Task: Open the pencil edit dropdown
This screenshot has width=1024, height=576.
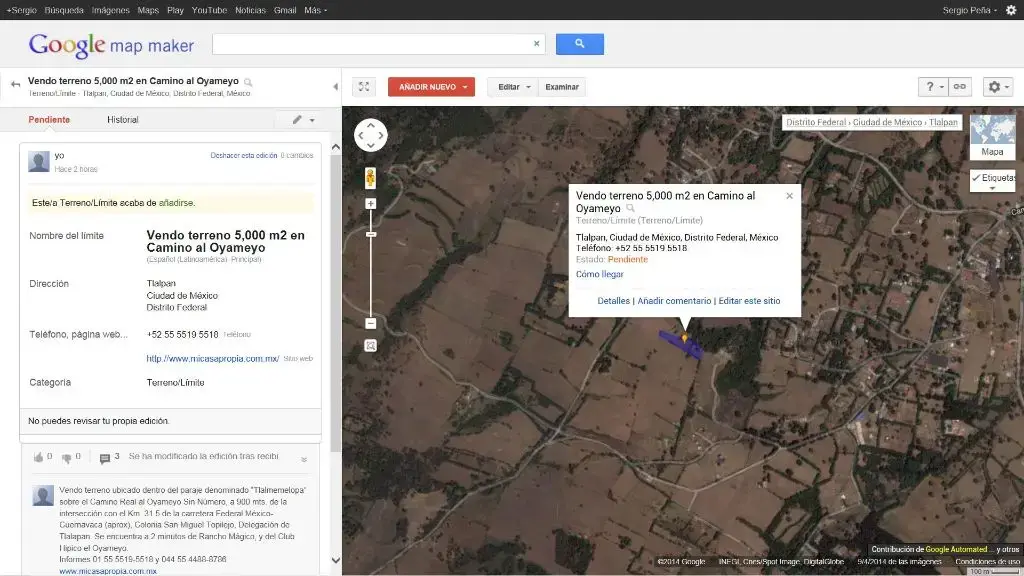Action: (303, 120)
